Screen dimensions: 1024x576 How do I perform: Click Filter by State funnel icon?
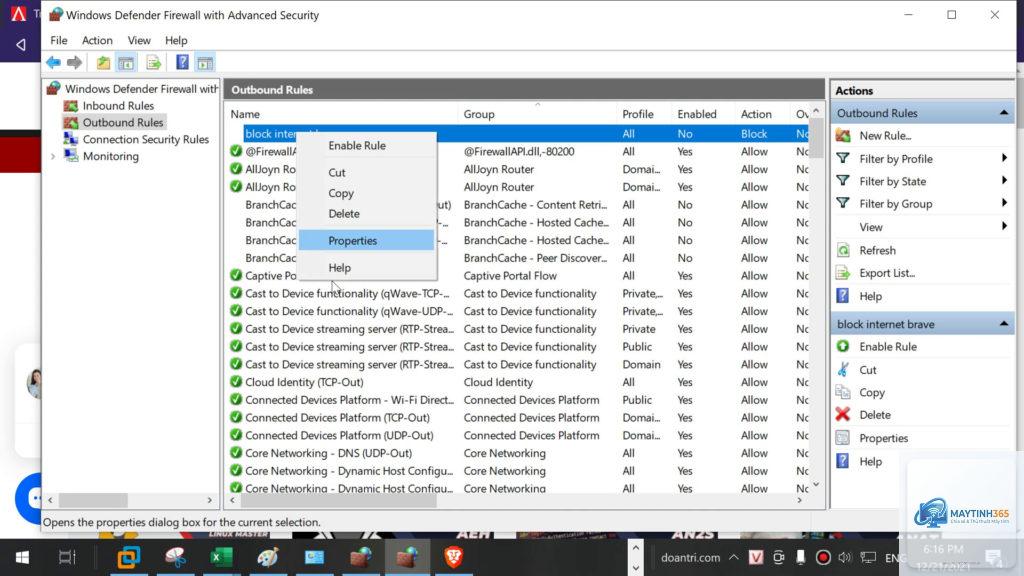(x=843, y=181)
